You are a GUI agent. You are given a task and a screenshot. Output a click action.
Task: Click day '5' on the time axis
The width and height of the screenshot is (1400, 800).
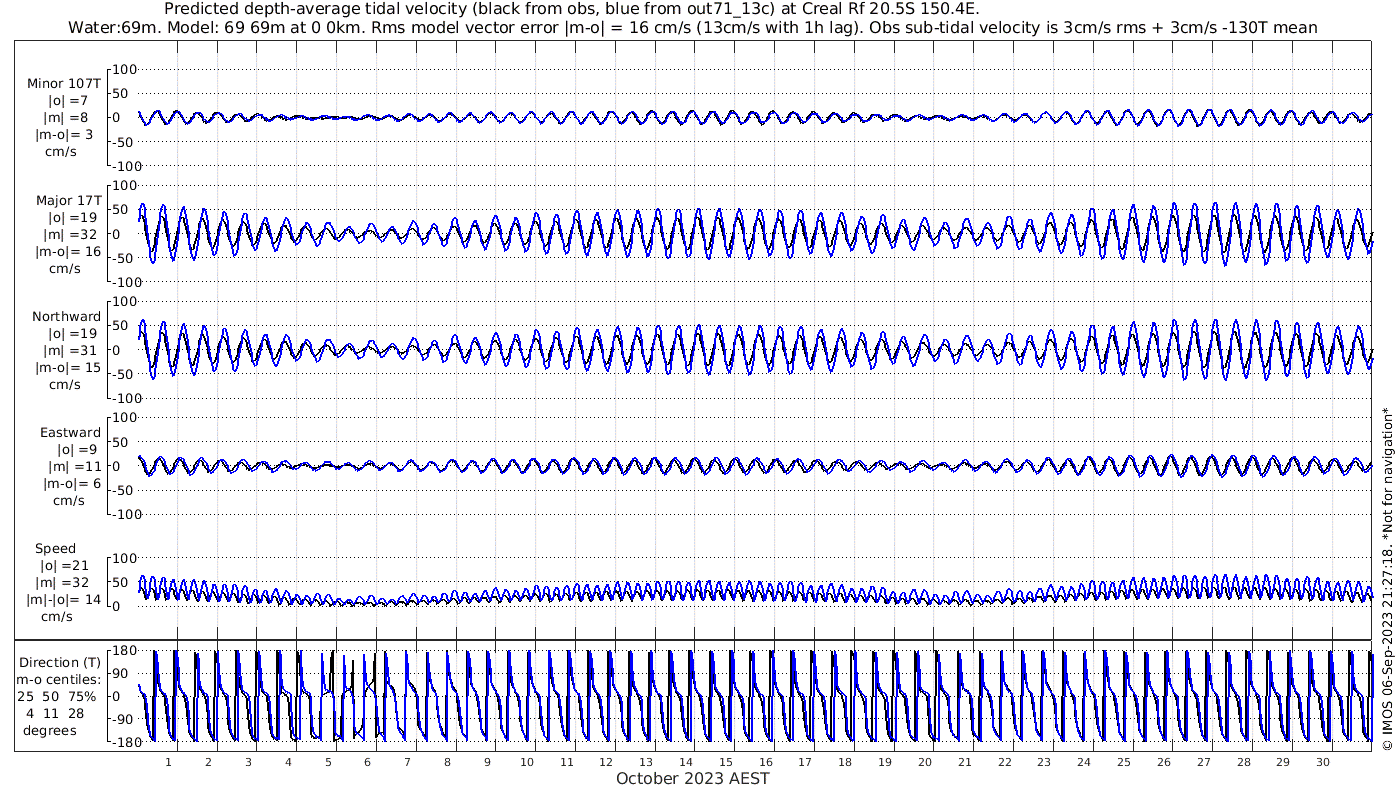(x=328, y=762)
